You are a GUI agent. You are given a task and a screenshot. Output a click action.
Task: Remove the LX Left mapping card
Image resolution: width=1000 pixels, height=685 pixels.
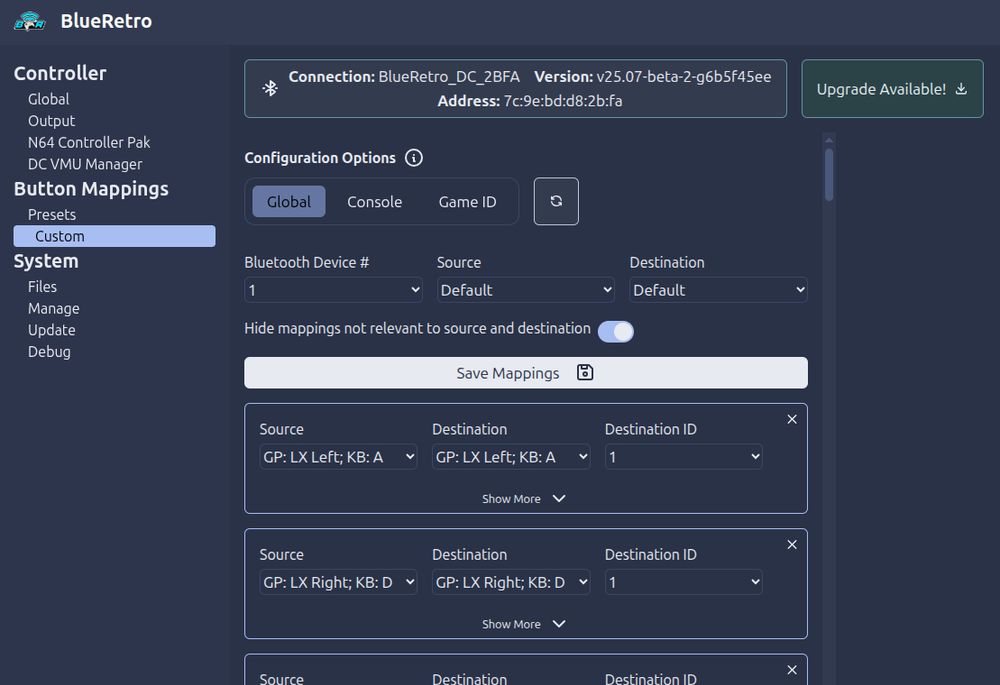coord(792,419)
